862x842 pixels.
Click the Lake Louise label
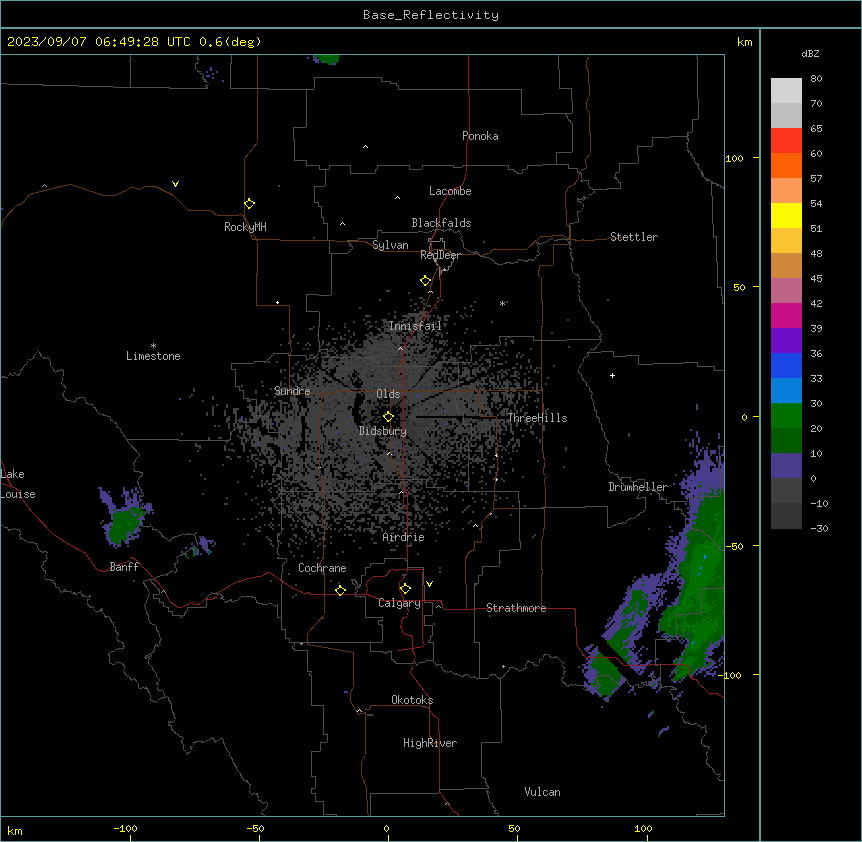(17, 484)
